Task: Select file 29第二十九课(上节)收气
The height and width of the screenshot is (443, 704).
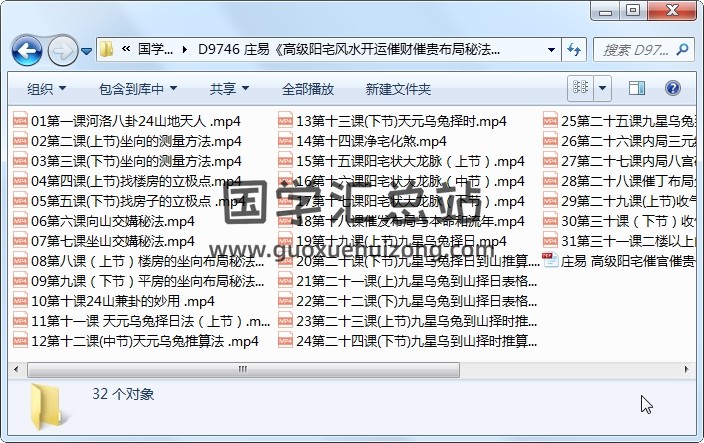Action: click(x=619, y=201)
